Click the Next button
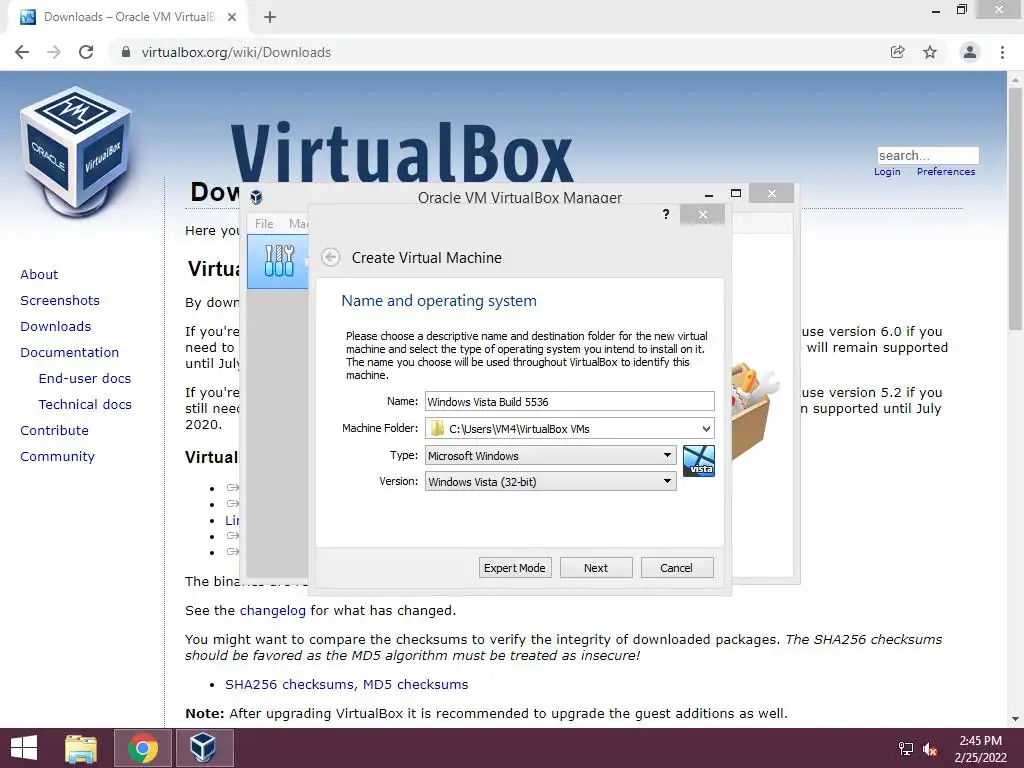Image resolution: width=1024 pixels, height=768 pixels. pyautogui.click(x=596, y=568)
